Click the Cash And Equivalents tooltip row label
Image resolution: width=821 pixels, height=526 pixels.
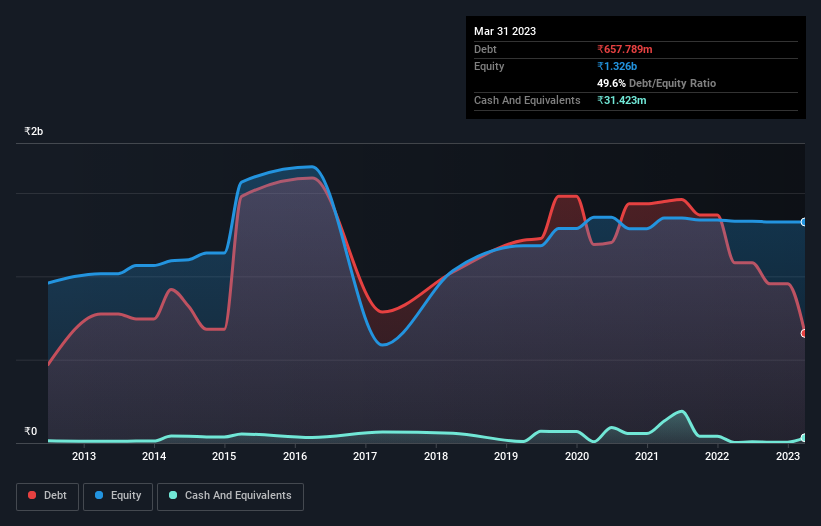pyautogui.click(x=527, y=100)
